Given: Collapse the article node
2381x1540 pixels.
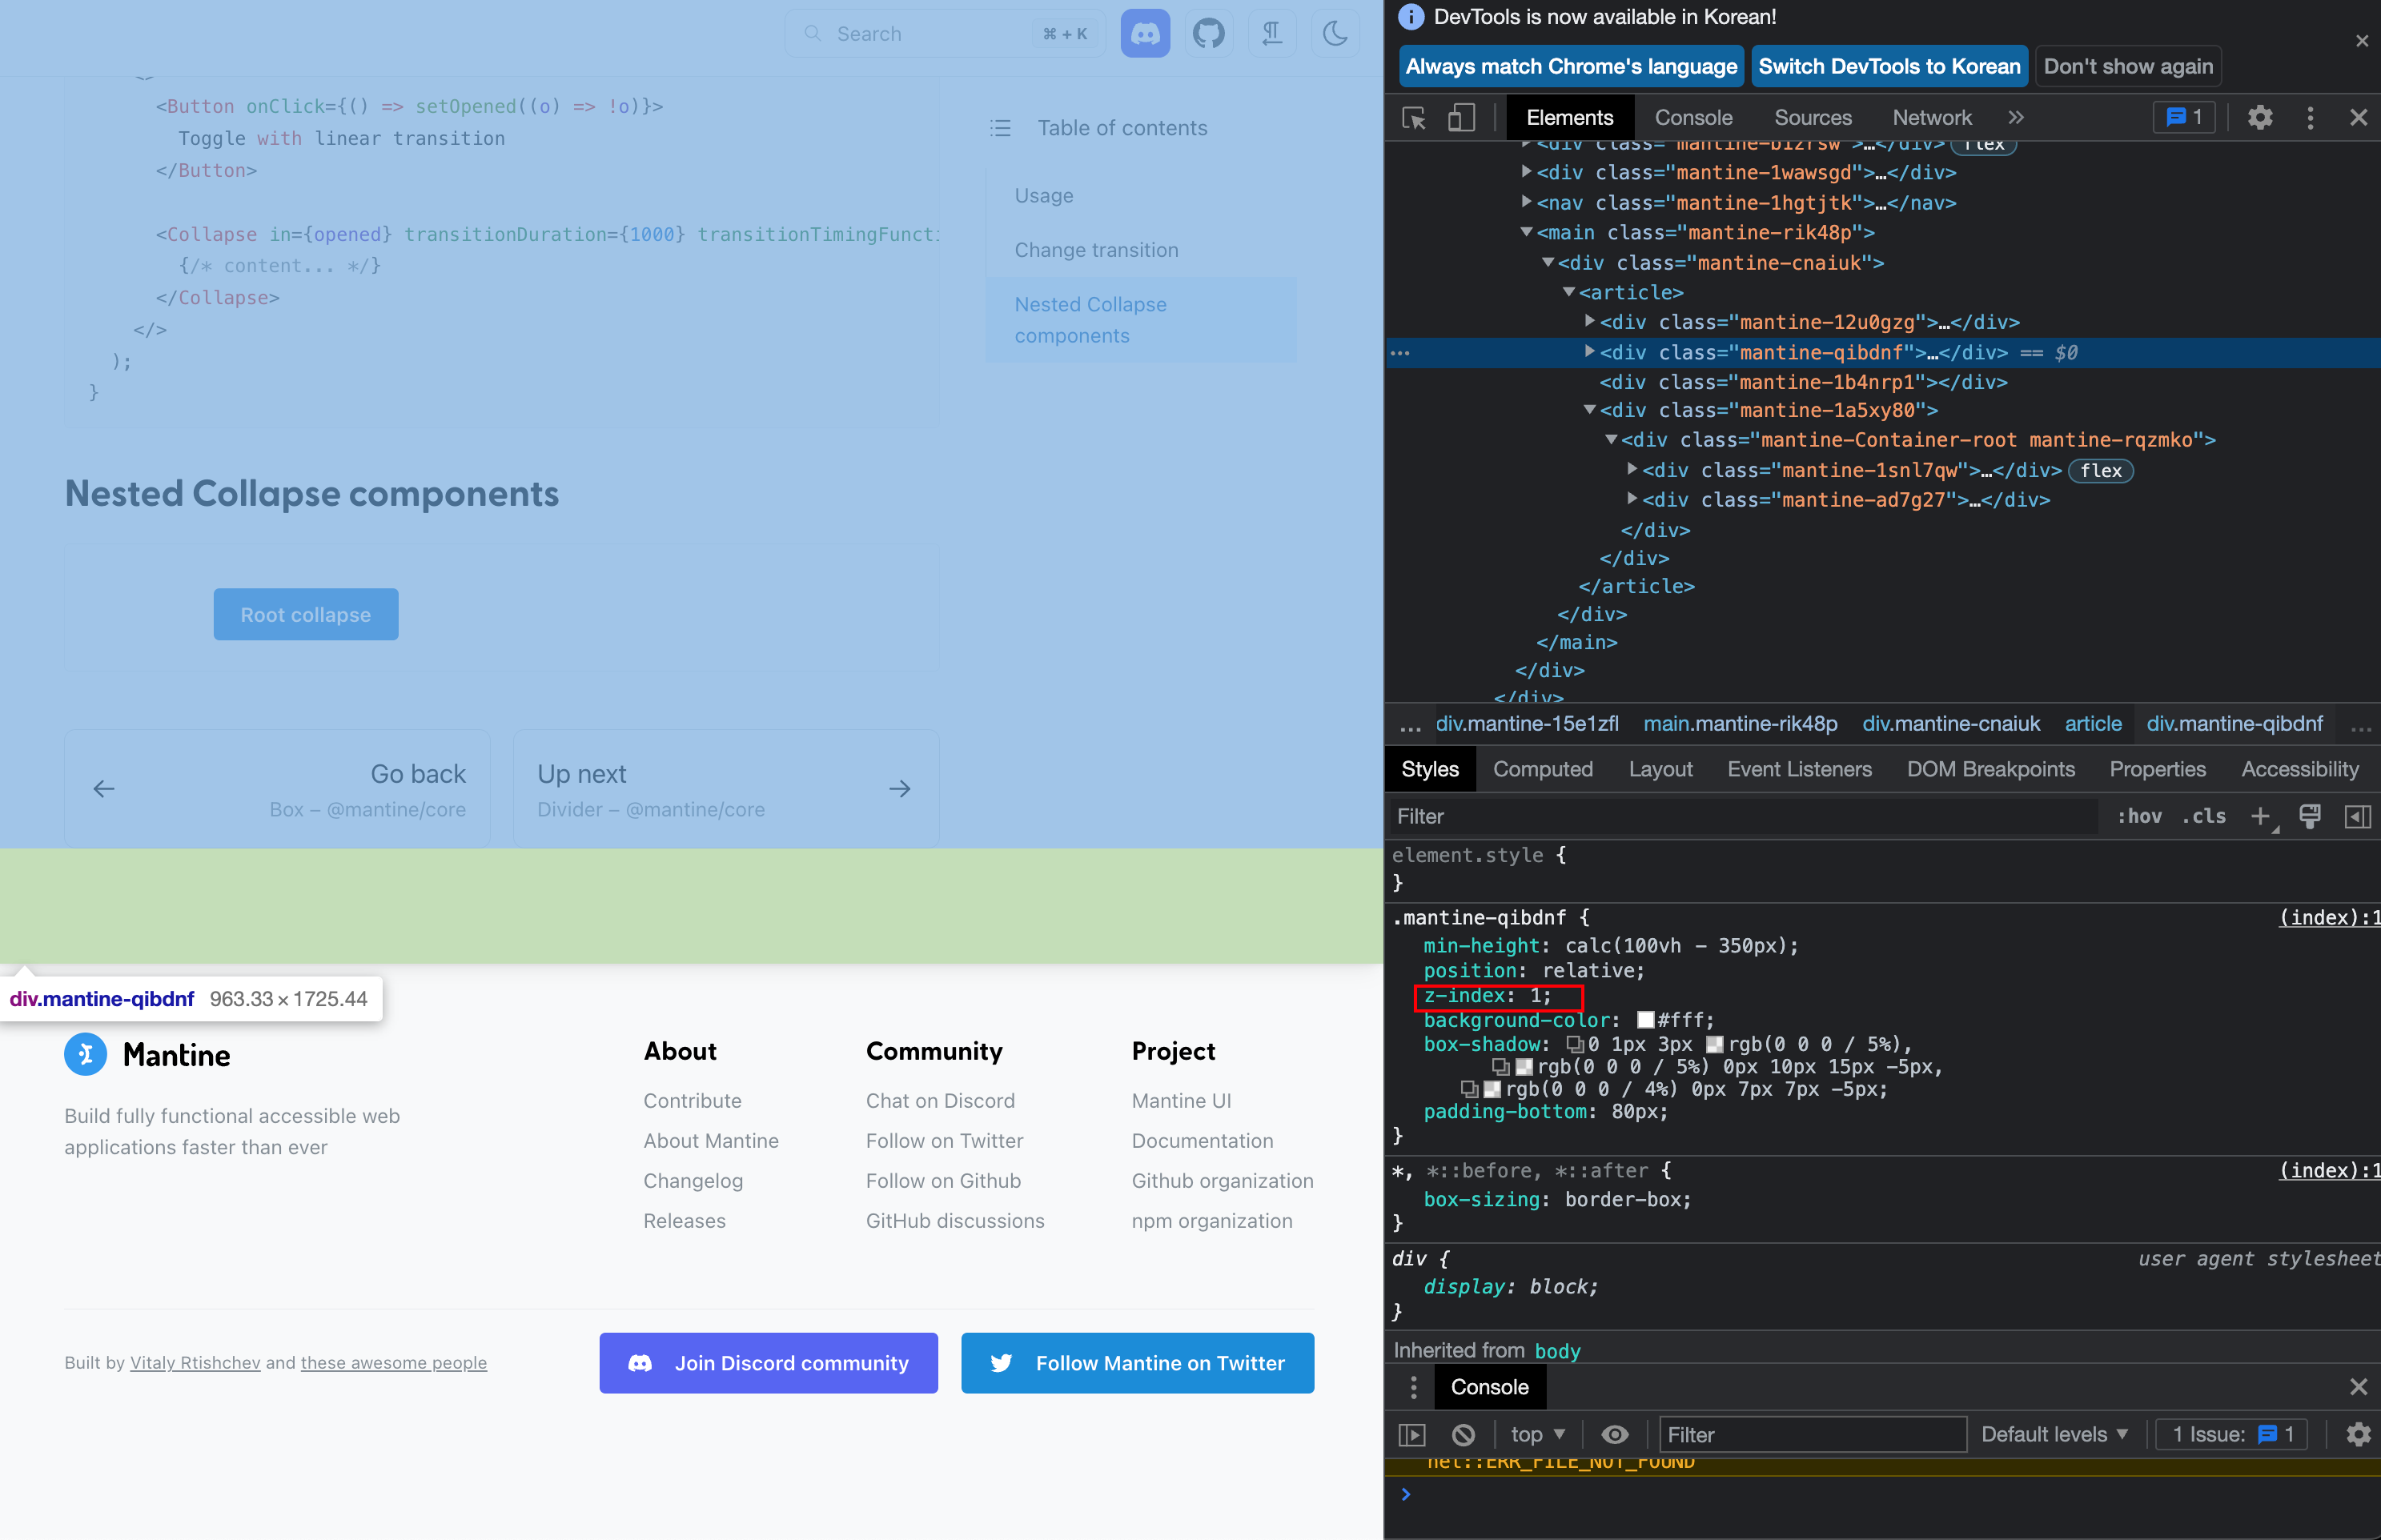Looking at the screenshot, I should coord(1568,292).
